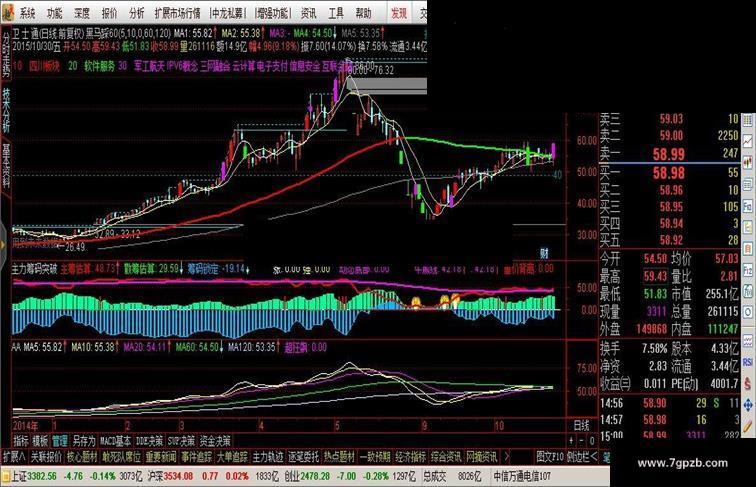
Task: Click the candlestick chart icon in right toolbar
Action: click(x=748, y=162)
